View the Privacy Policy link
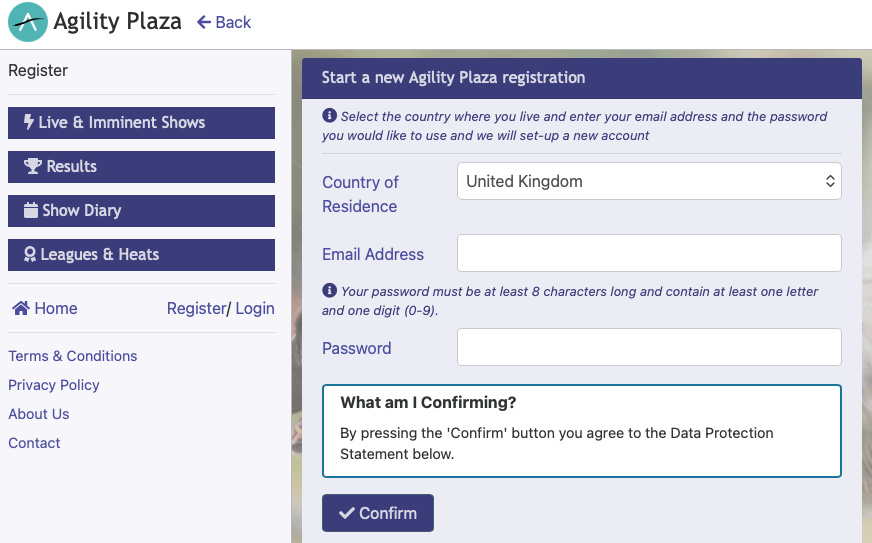 pyautogui.click(x=54, y=385)
